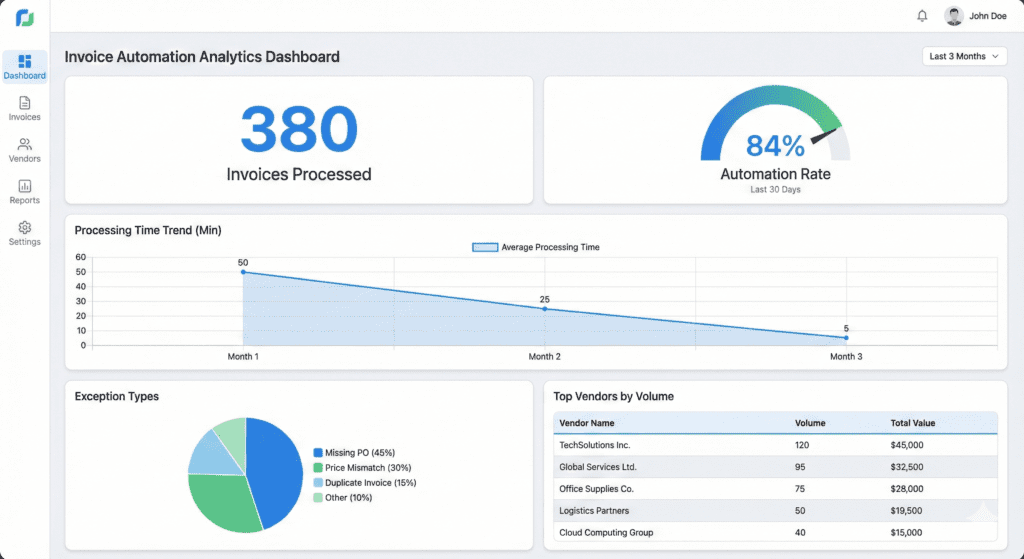This screenshot has height=559, width=1024.
Task: Click the Total Value column header
Action: pos(912,423)
